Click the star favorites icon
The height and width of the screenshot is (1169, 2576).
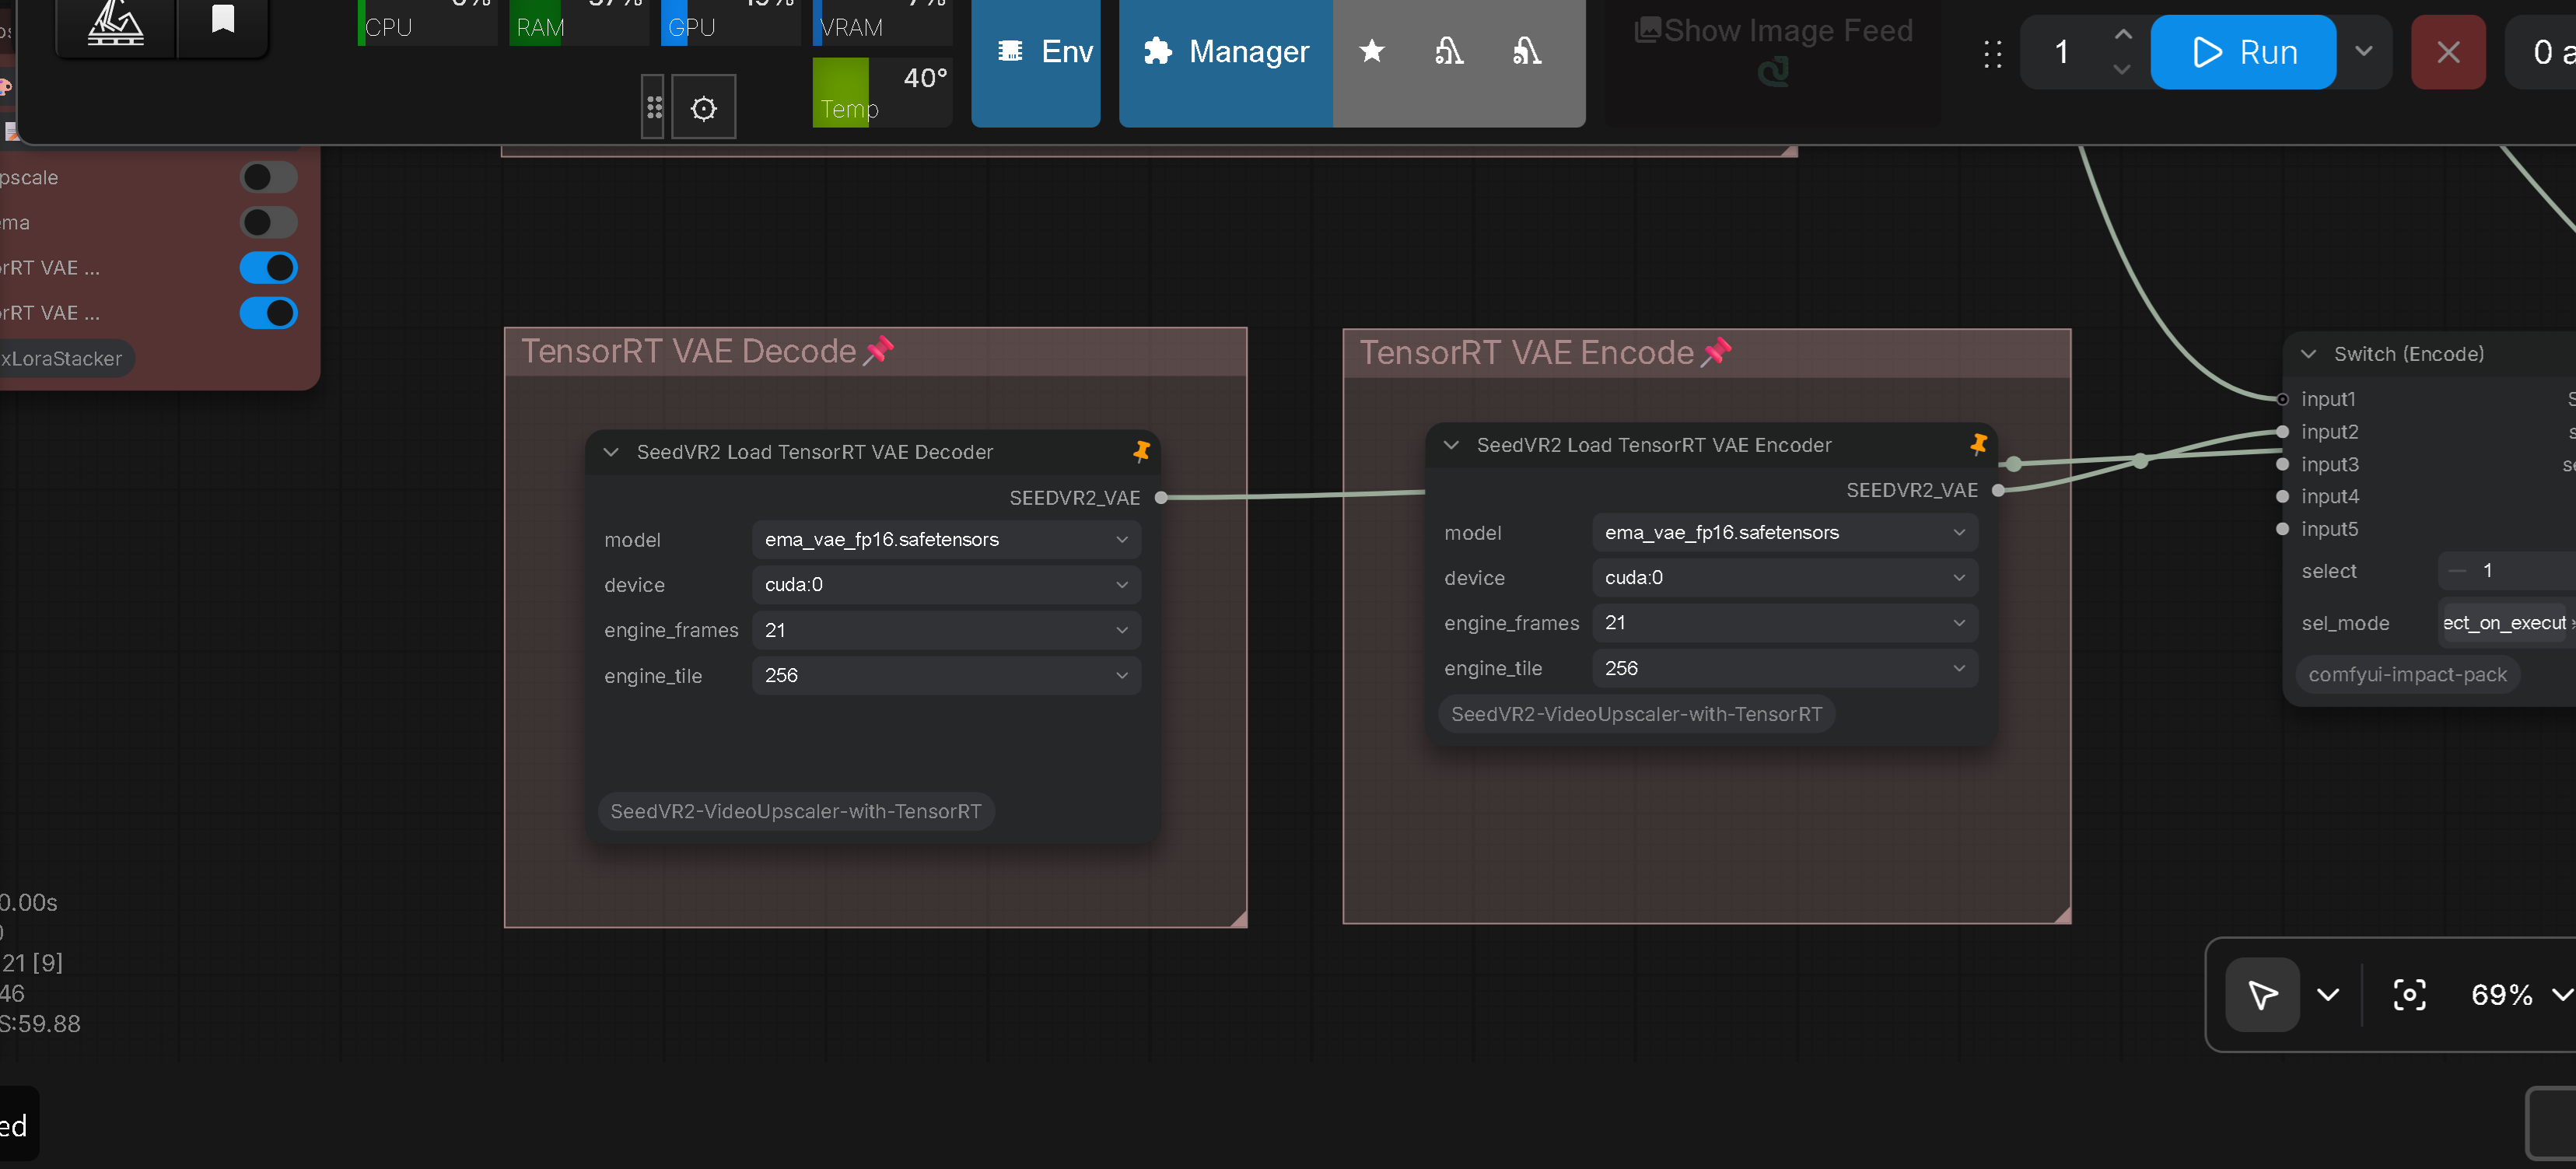point(1371,52)
